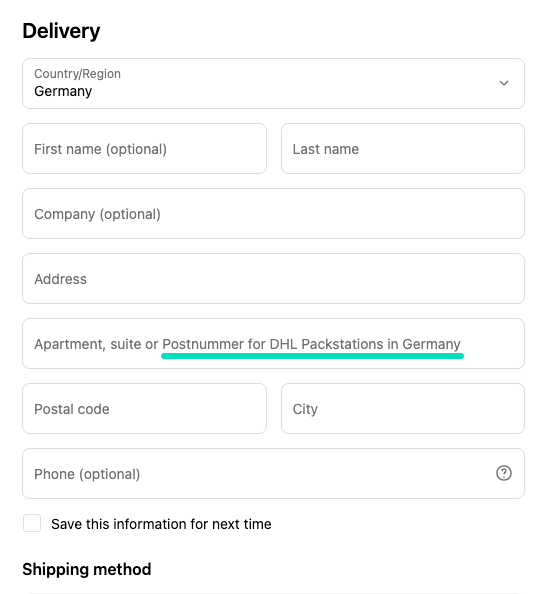Viewport: 549px width, 594px height.
Task: Click the Country/Region chevron arrow
Action: pos(504,83)
